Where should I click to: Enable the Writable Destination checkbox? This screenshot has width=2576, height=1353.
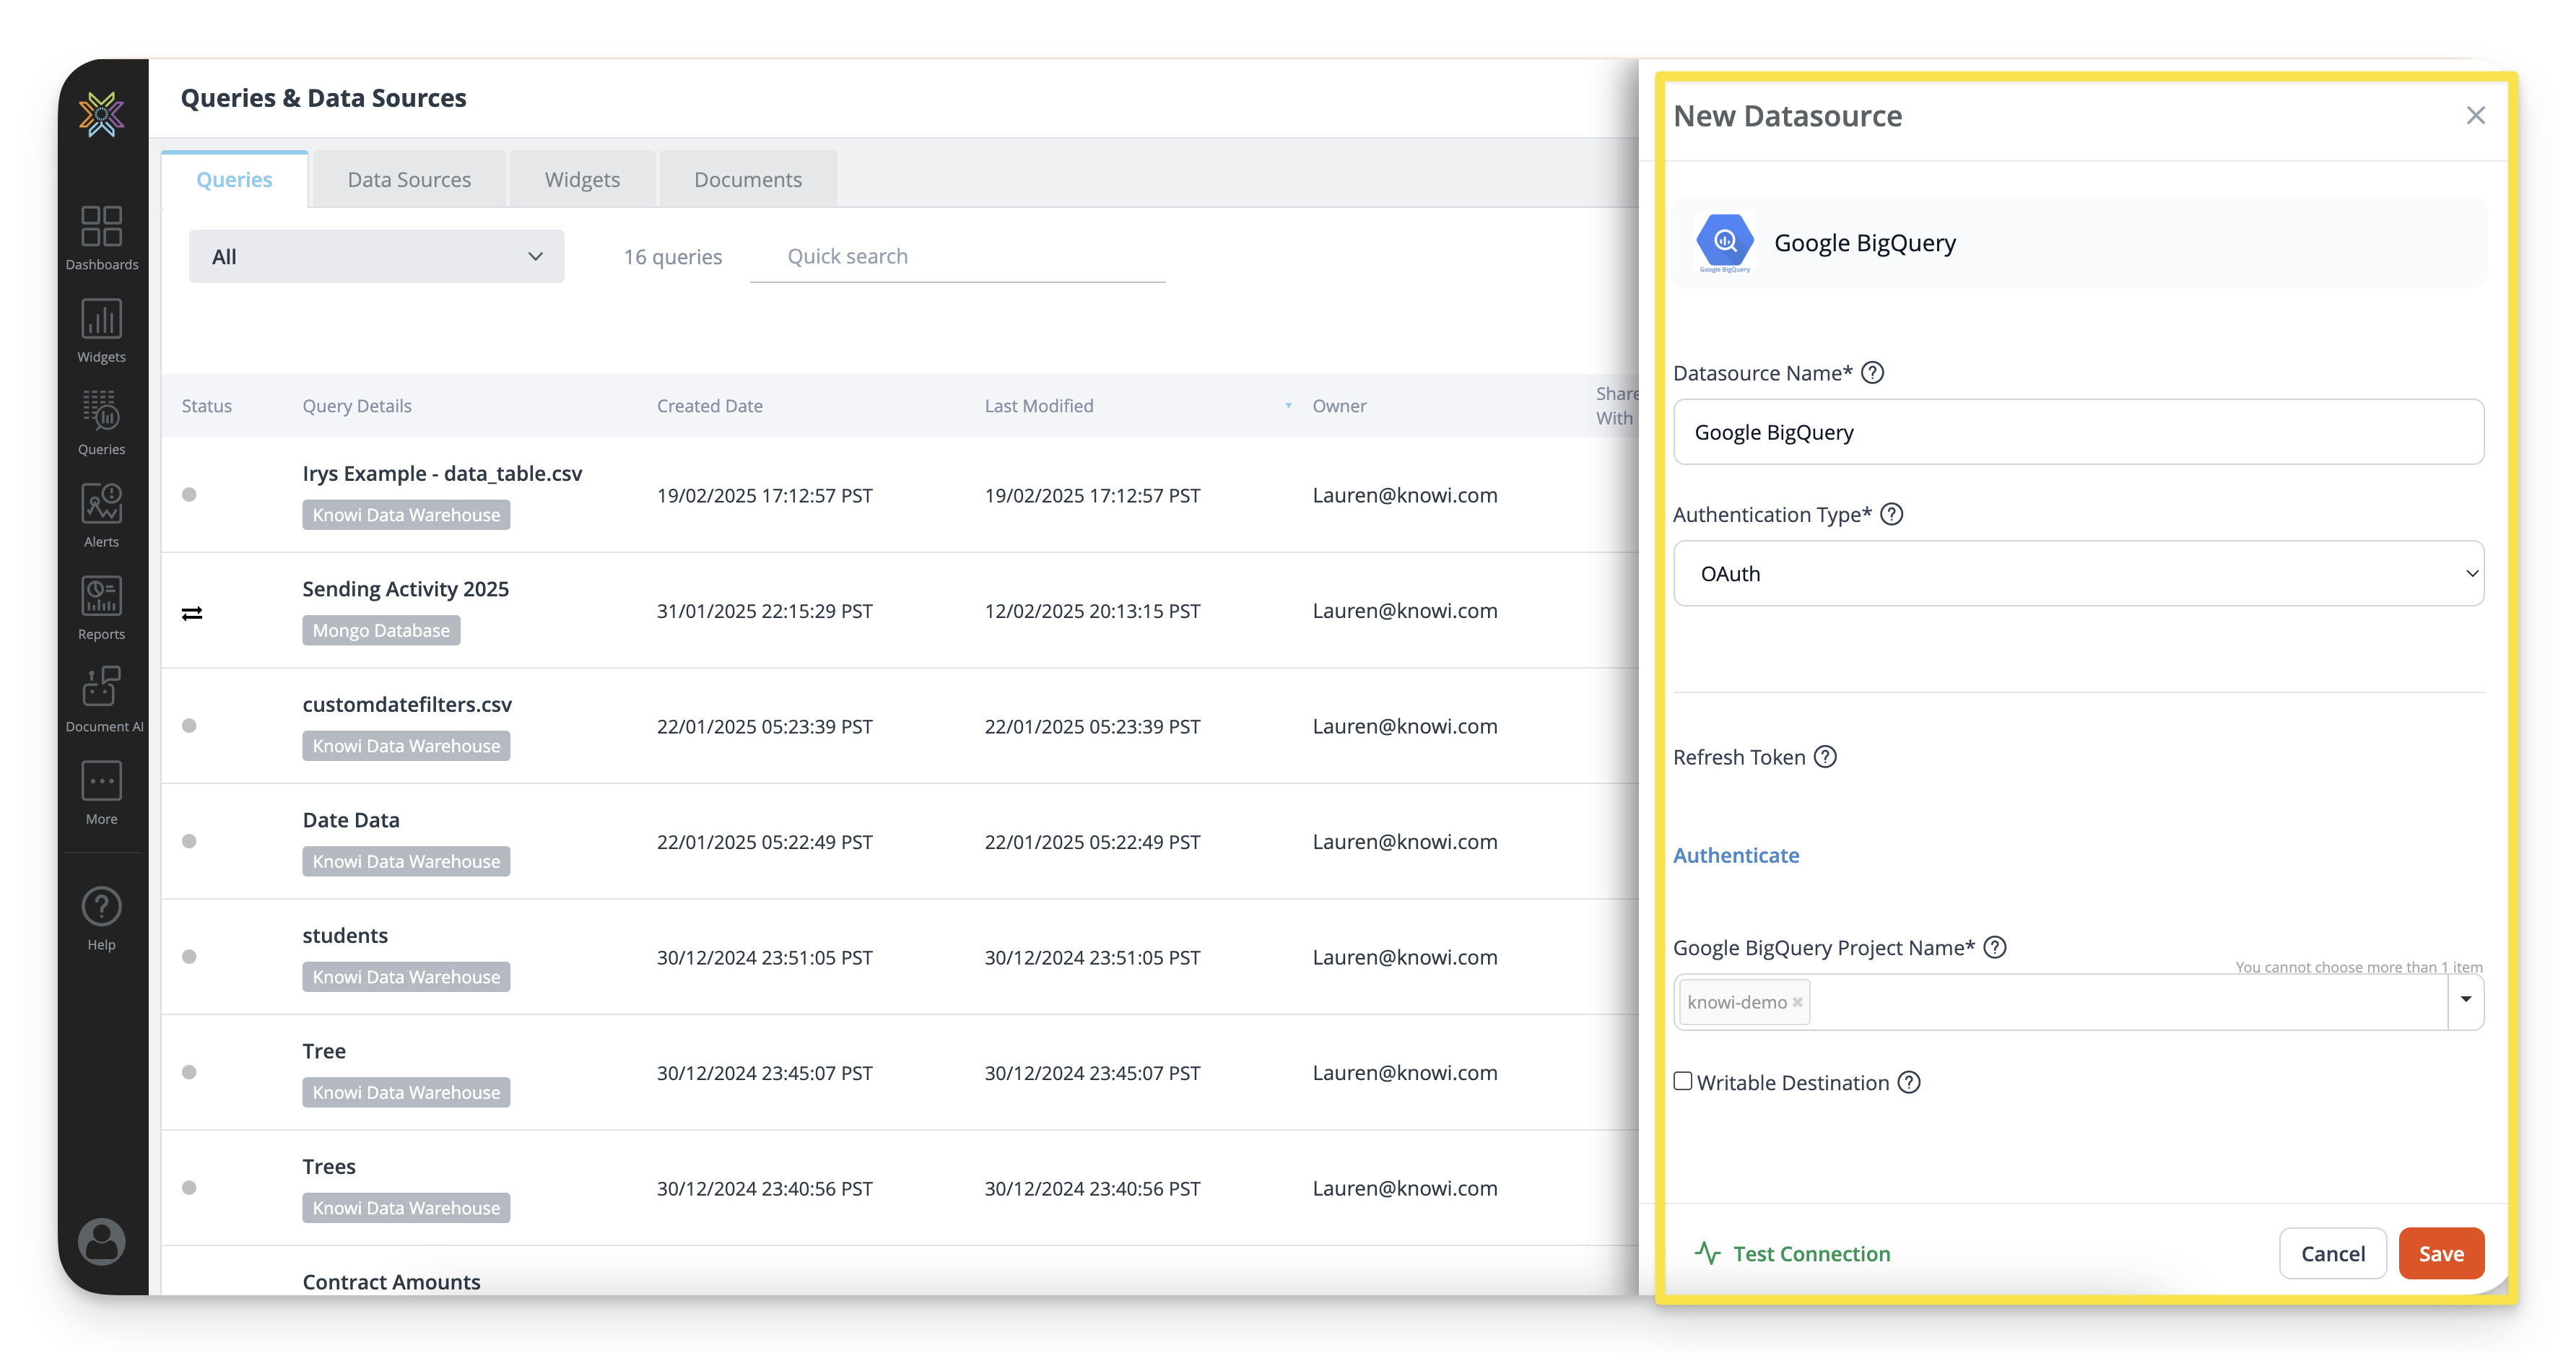1683,1081
